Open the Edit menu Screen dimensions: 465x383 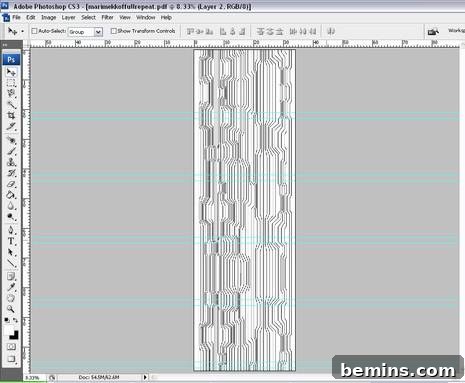31,17
